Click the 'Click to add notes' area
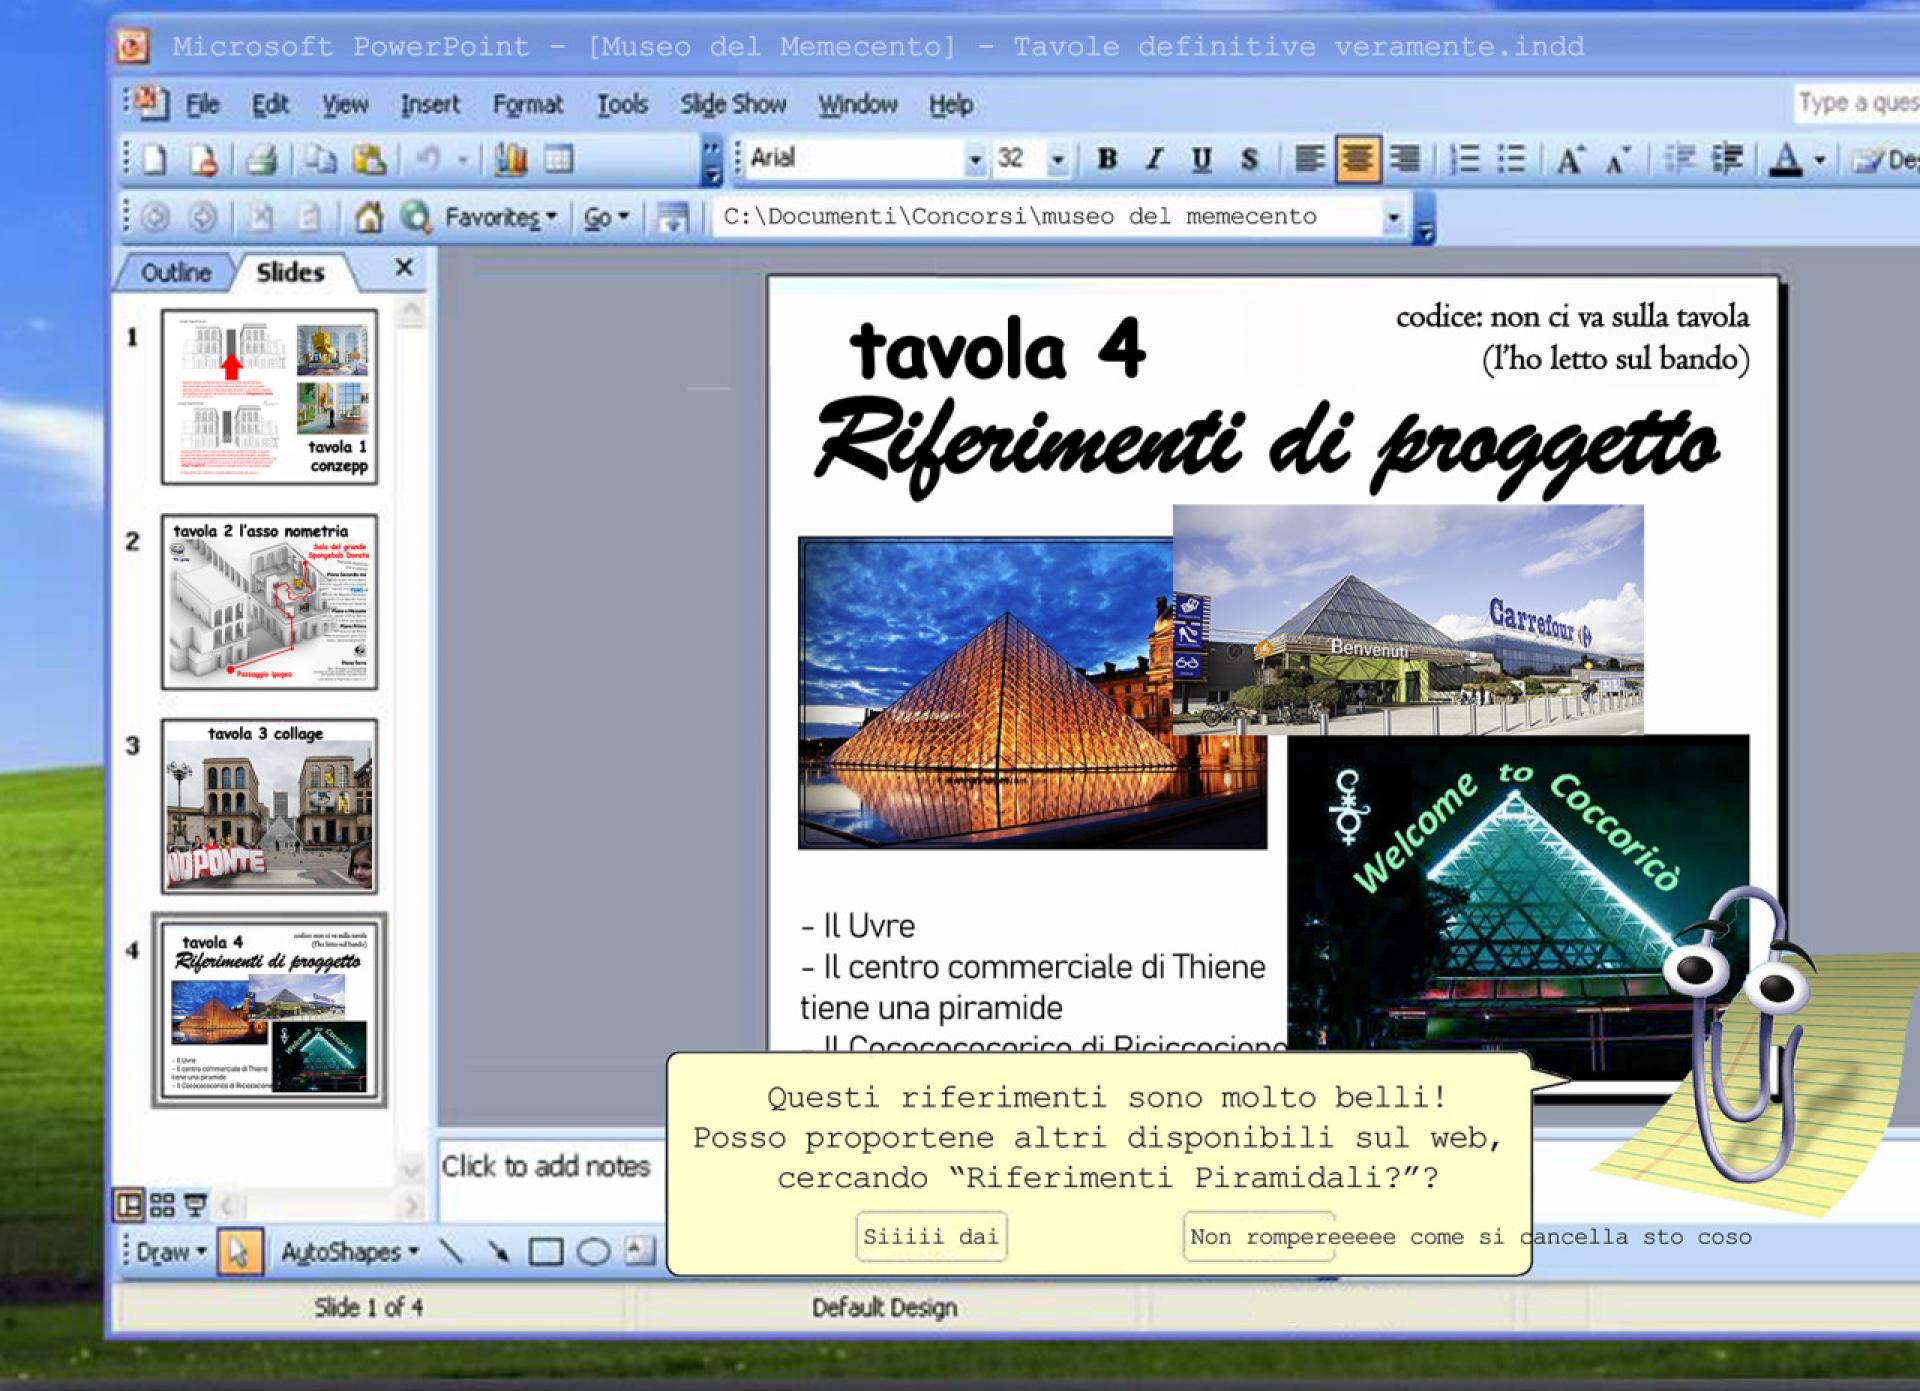Screen dimensions: 1920x1391 (x=546, y=1166)
